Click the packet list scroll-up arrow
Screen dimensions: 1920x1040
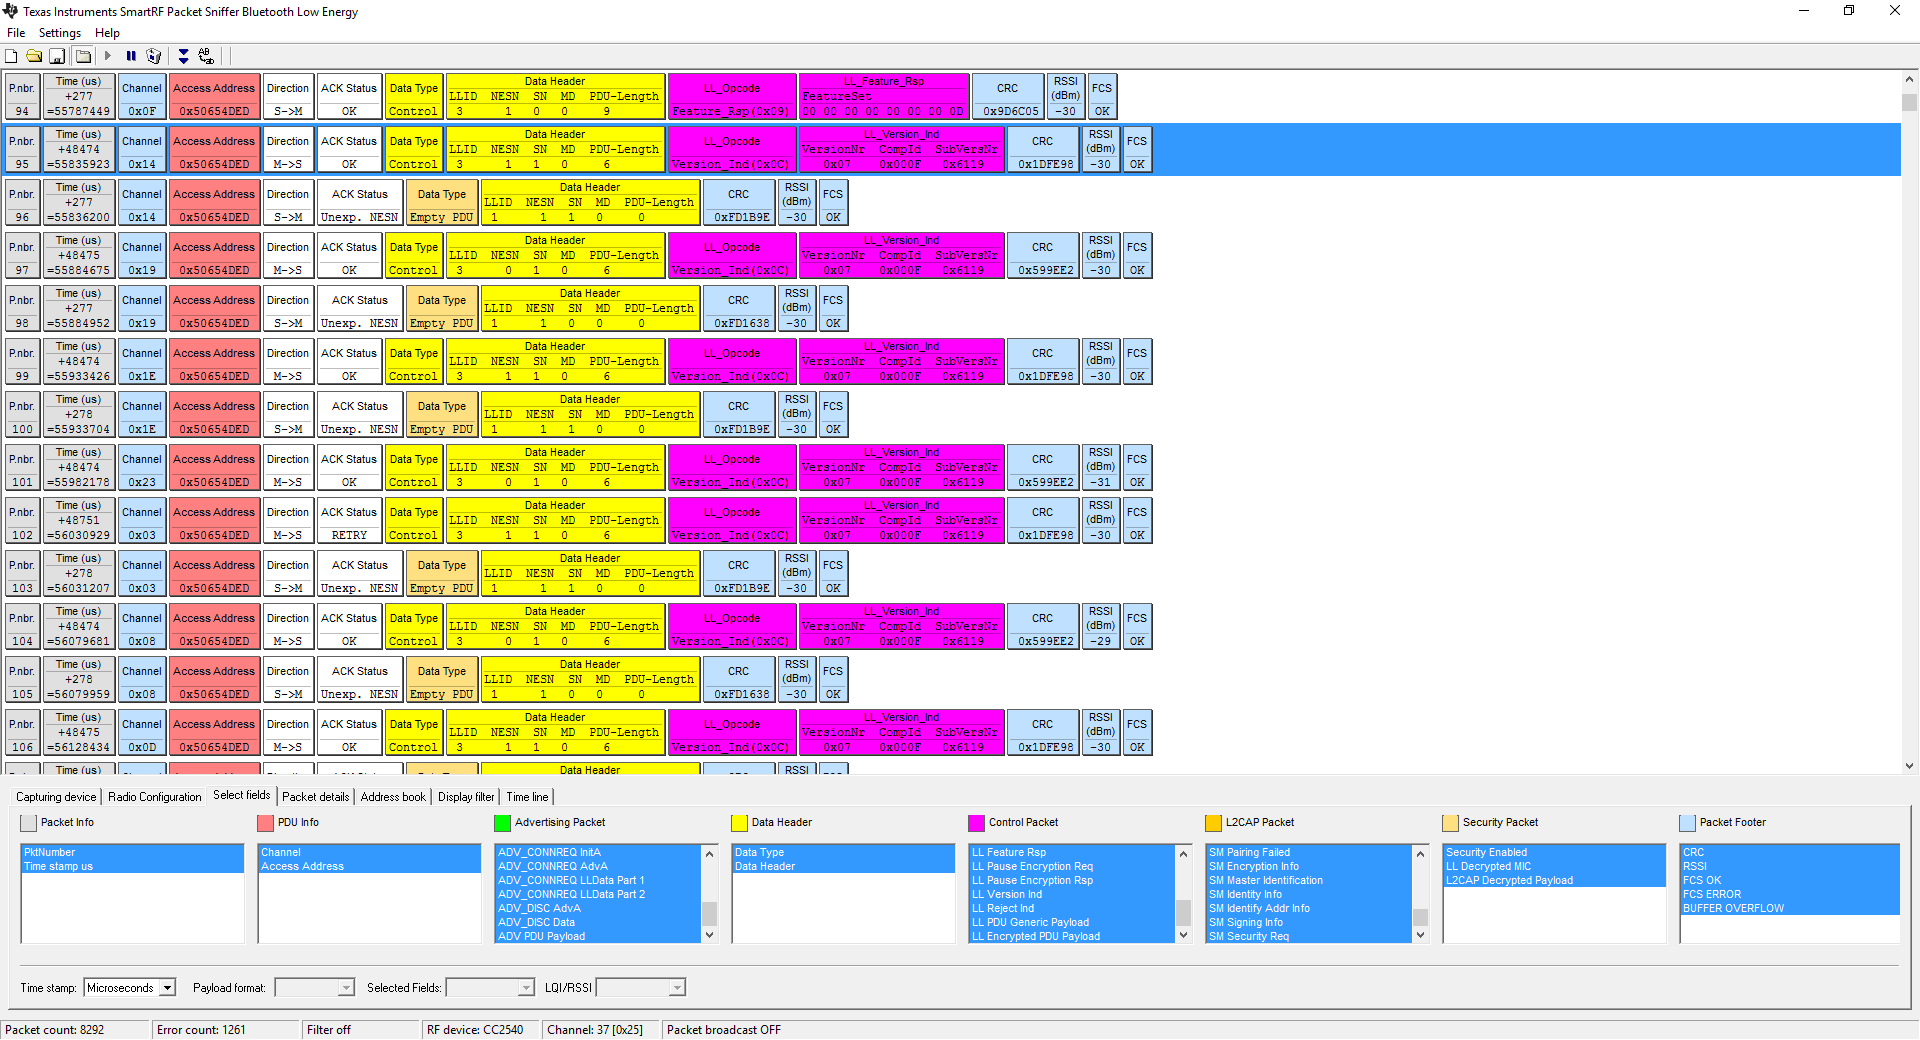point(1909,79)
